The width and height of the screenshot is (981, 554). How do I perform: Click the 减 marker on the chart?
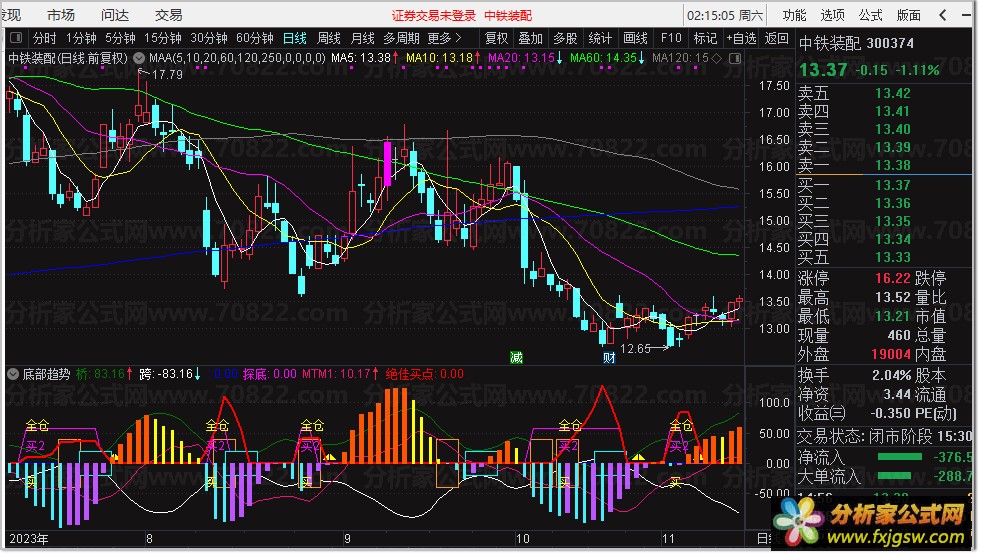(x=516, y=357)
